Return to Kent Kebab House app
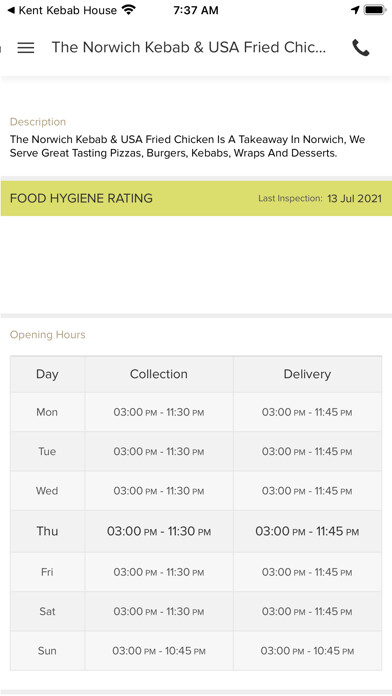Image resolution: width=392 pixels, height=696 pixels. coord(62,10)
